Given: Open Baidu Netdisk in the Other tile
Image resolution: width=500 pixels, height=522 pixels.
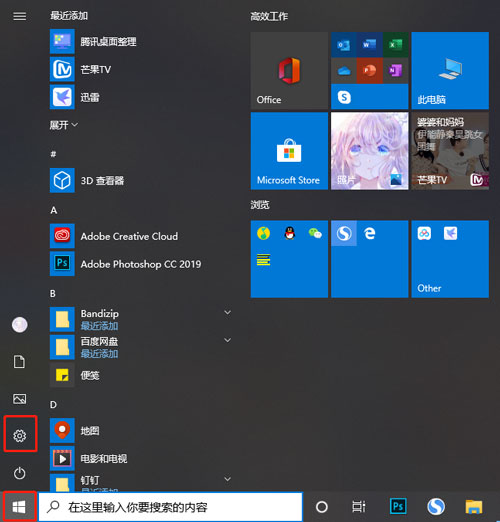Looking at the screenshot, I should pyautogui.click(x=424, y=233).
